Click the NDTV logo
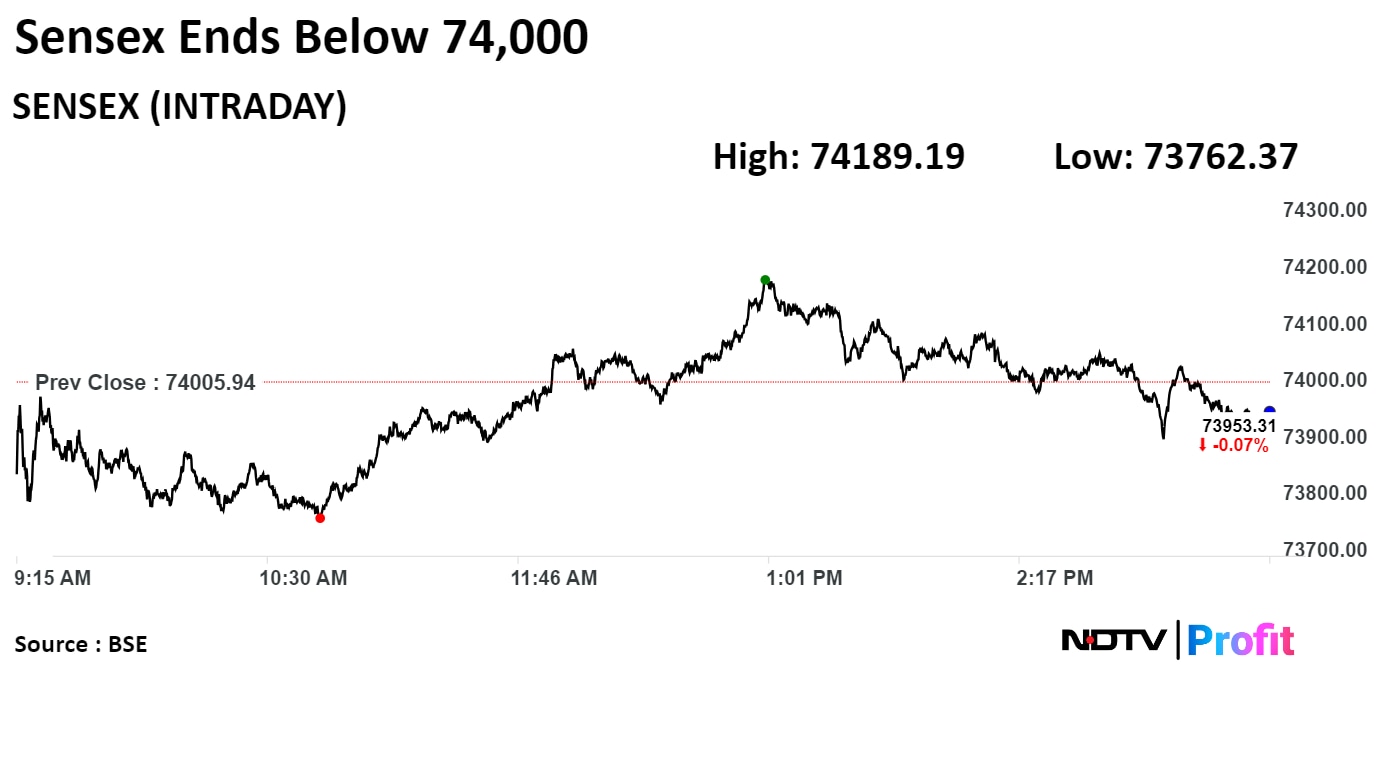 coord(1114,640)
